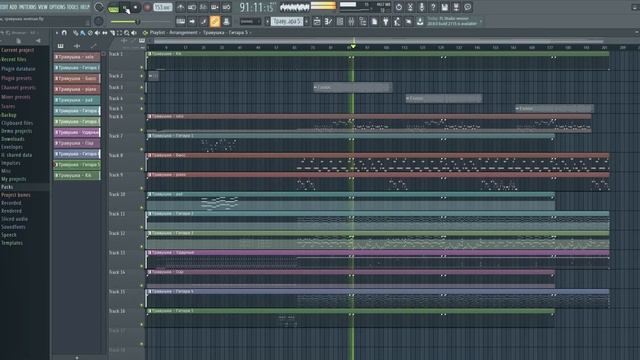The width and height of the screenshot is (640, 360).
Task: Click the microphone audio recording icon
Action: 422,7
